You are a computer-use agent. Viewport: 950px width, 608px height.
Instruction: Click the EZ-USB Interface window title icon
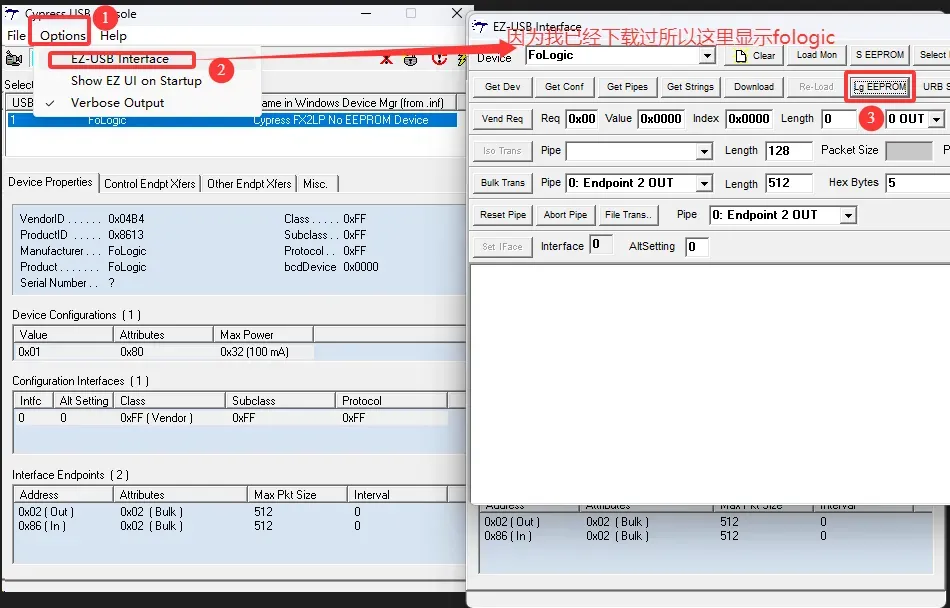coord(480,27)
